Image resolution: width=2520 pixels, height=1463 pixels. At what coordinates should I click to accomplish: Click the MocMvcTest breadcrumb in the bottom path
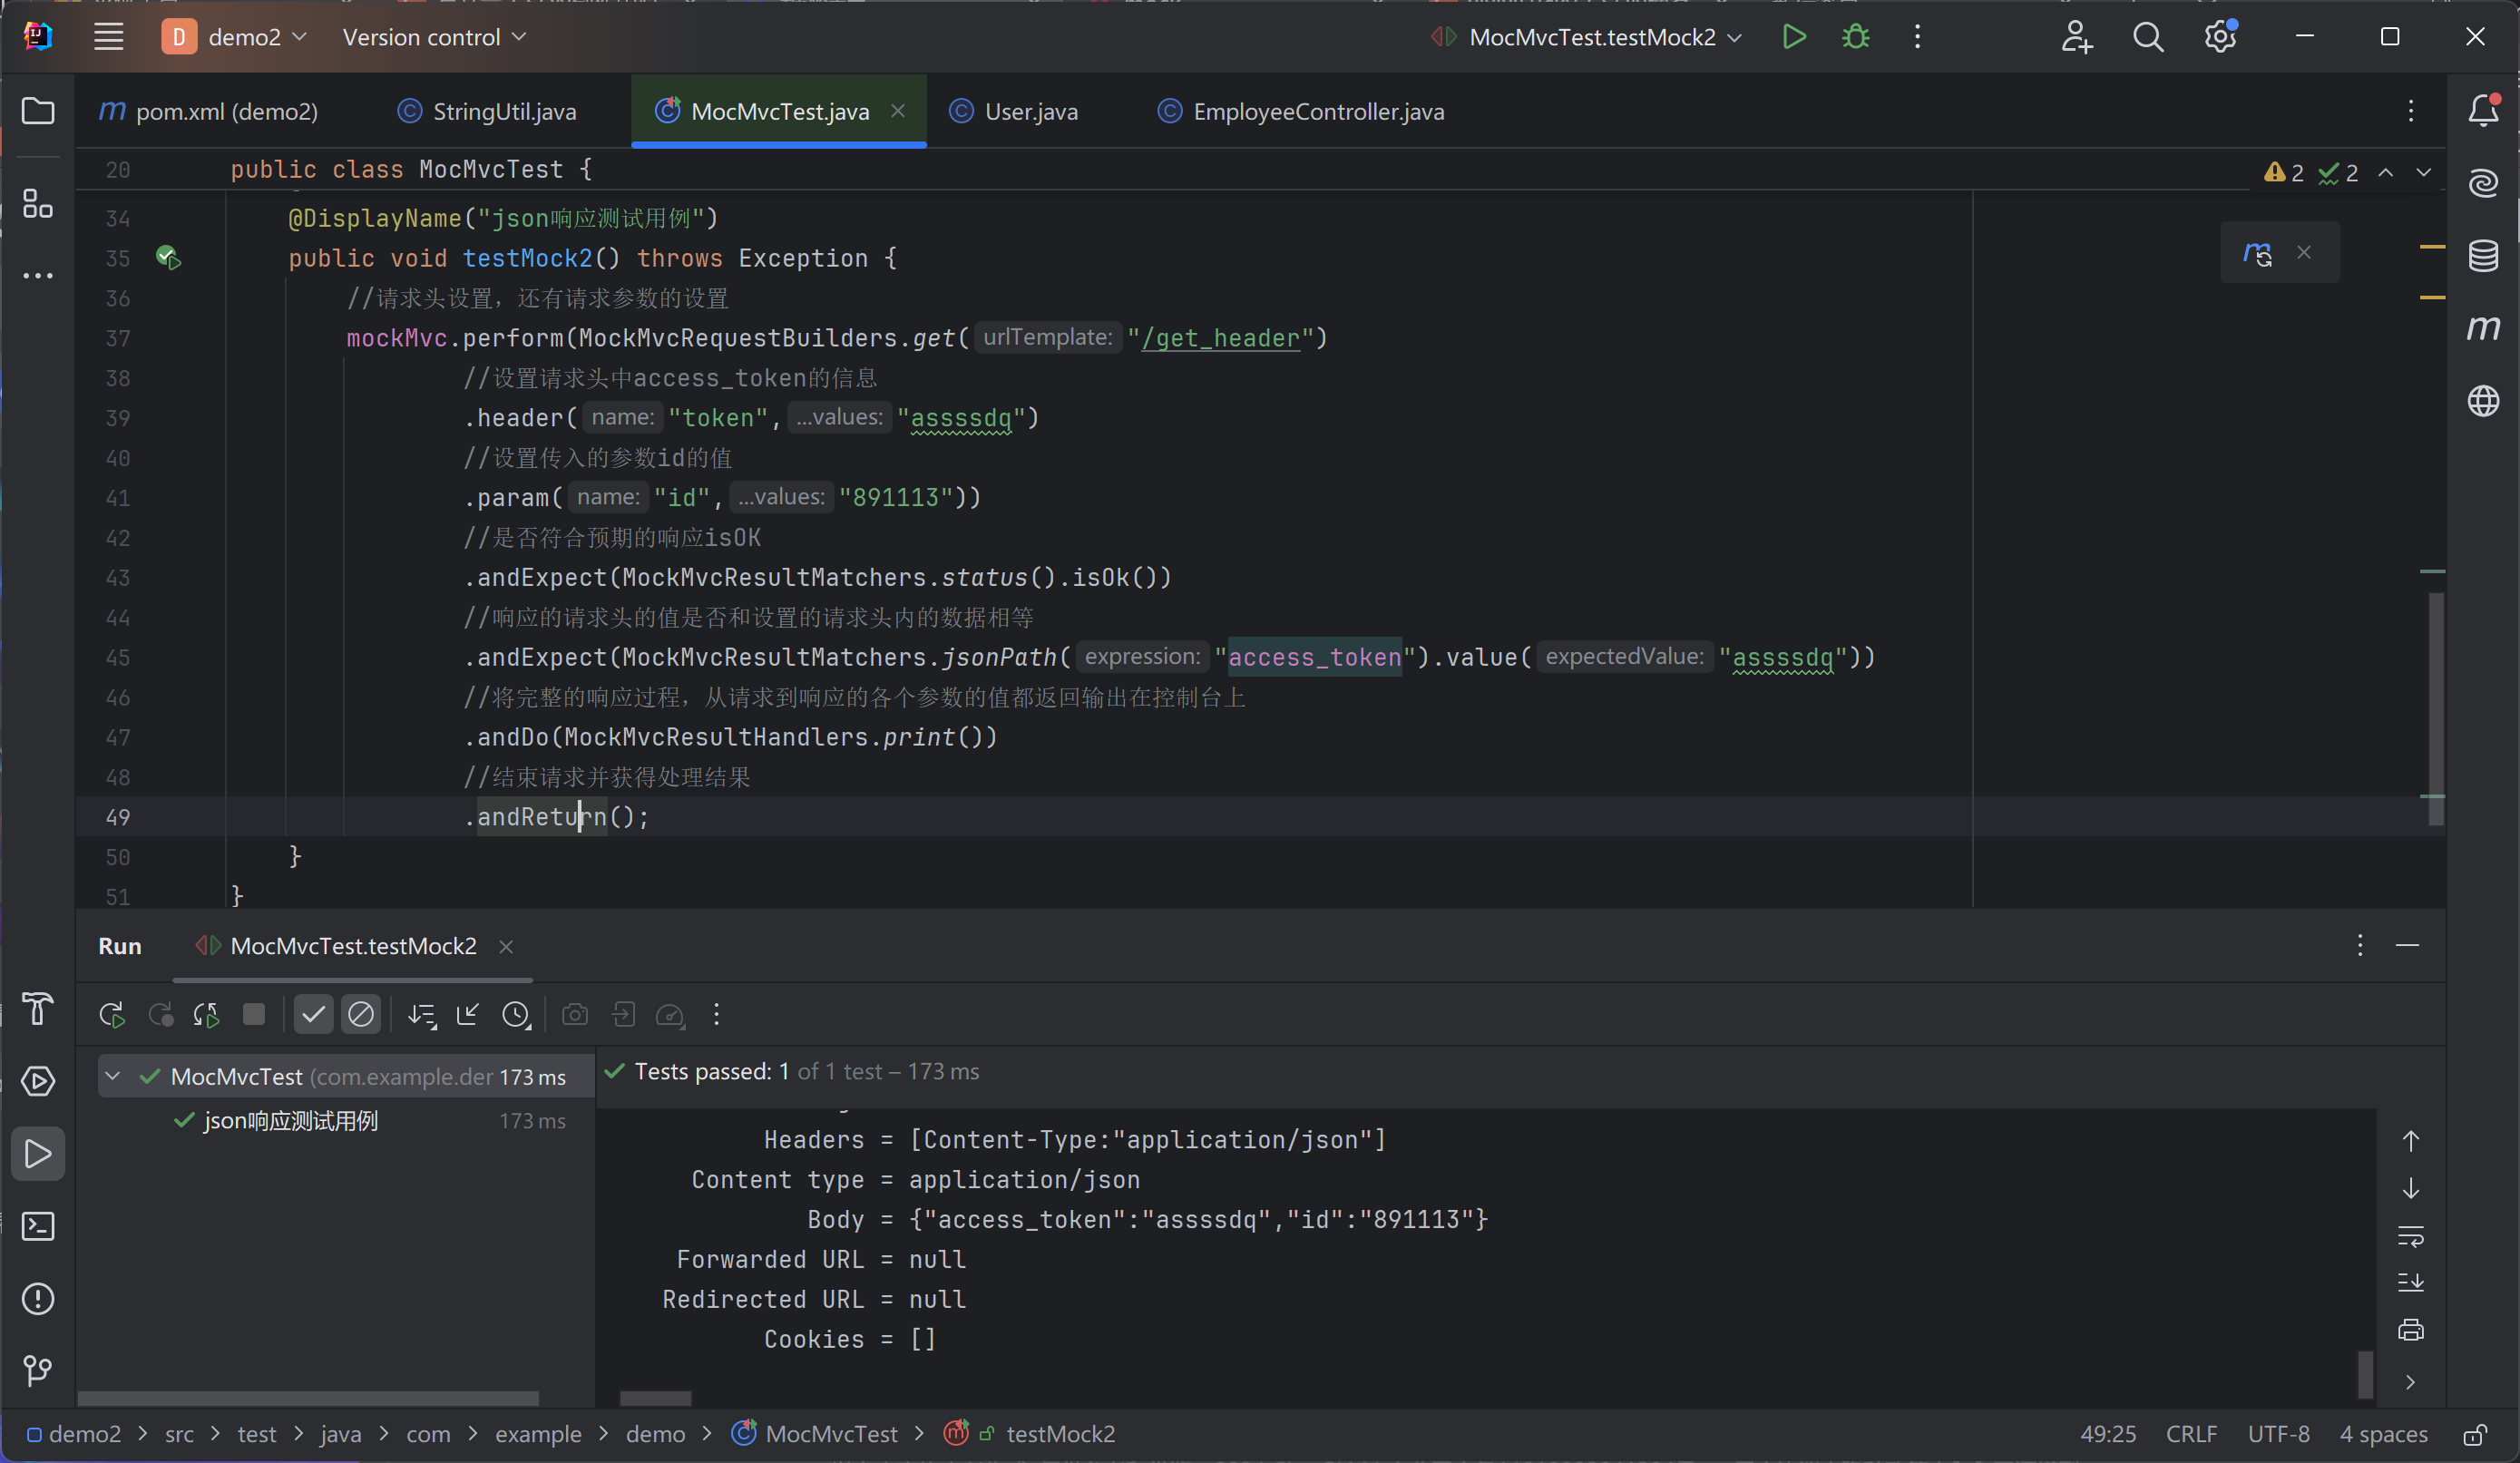[x=831, y=1434]
